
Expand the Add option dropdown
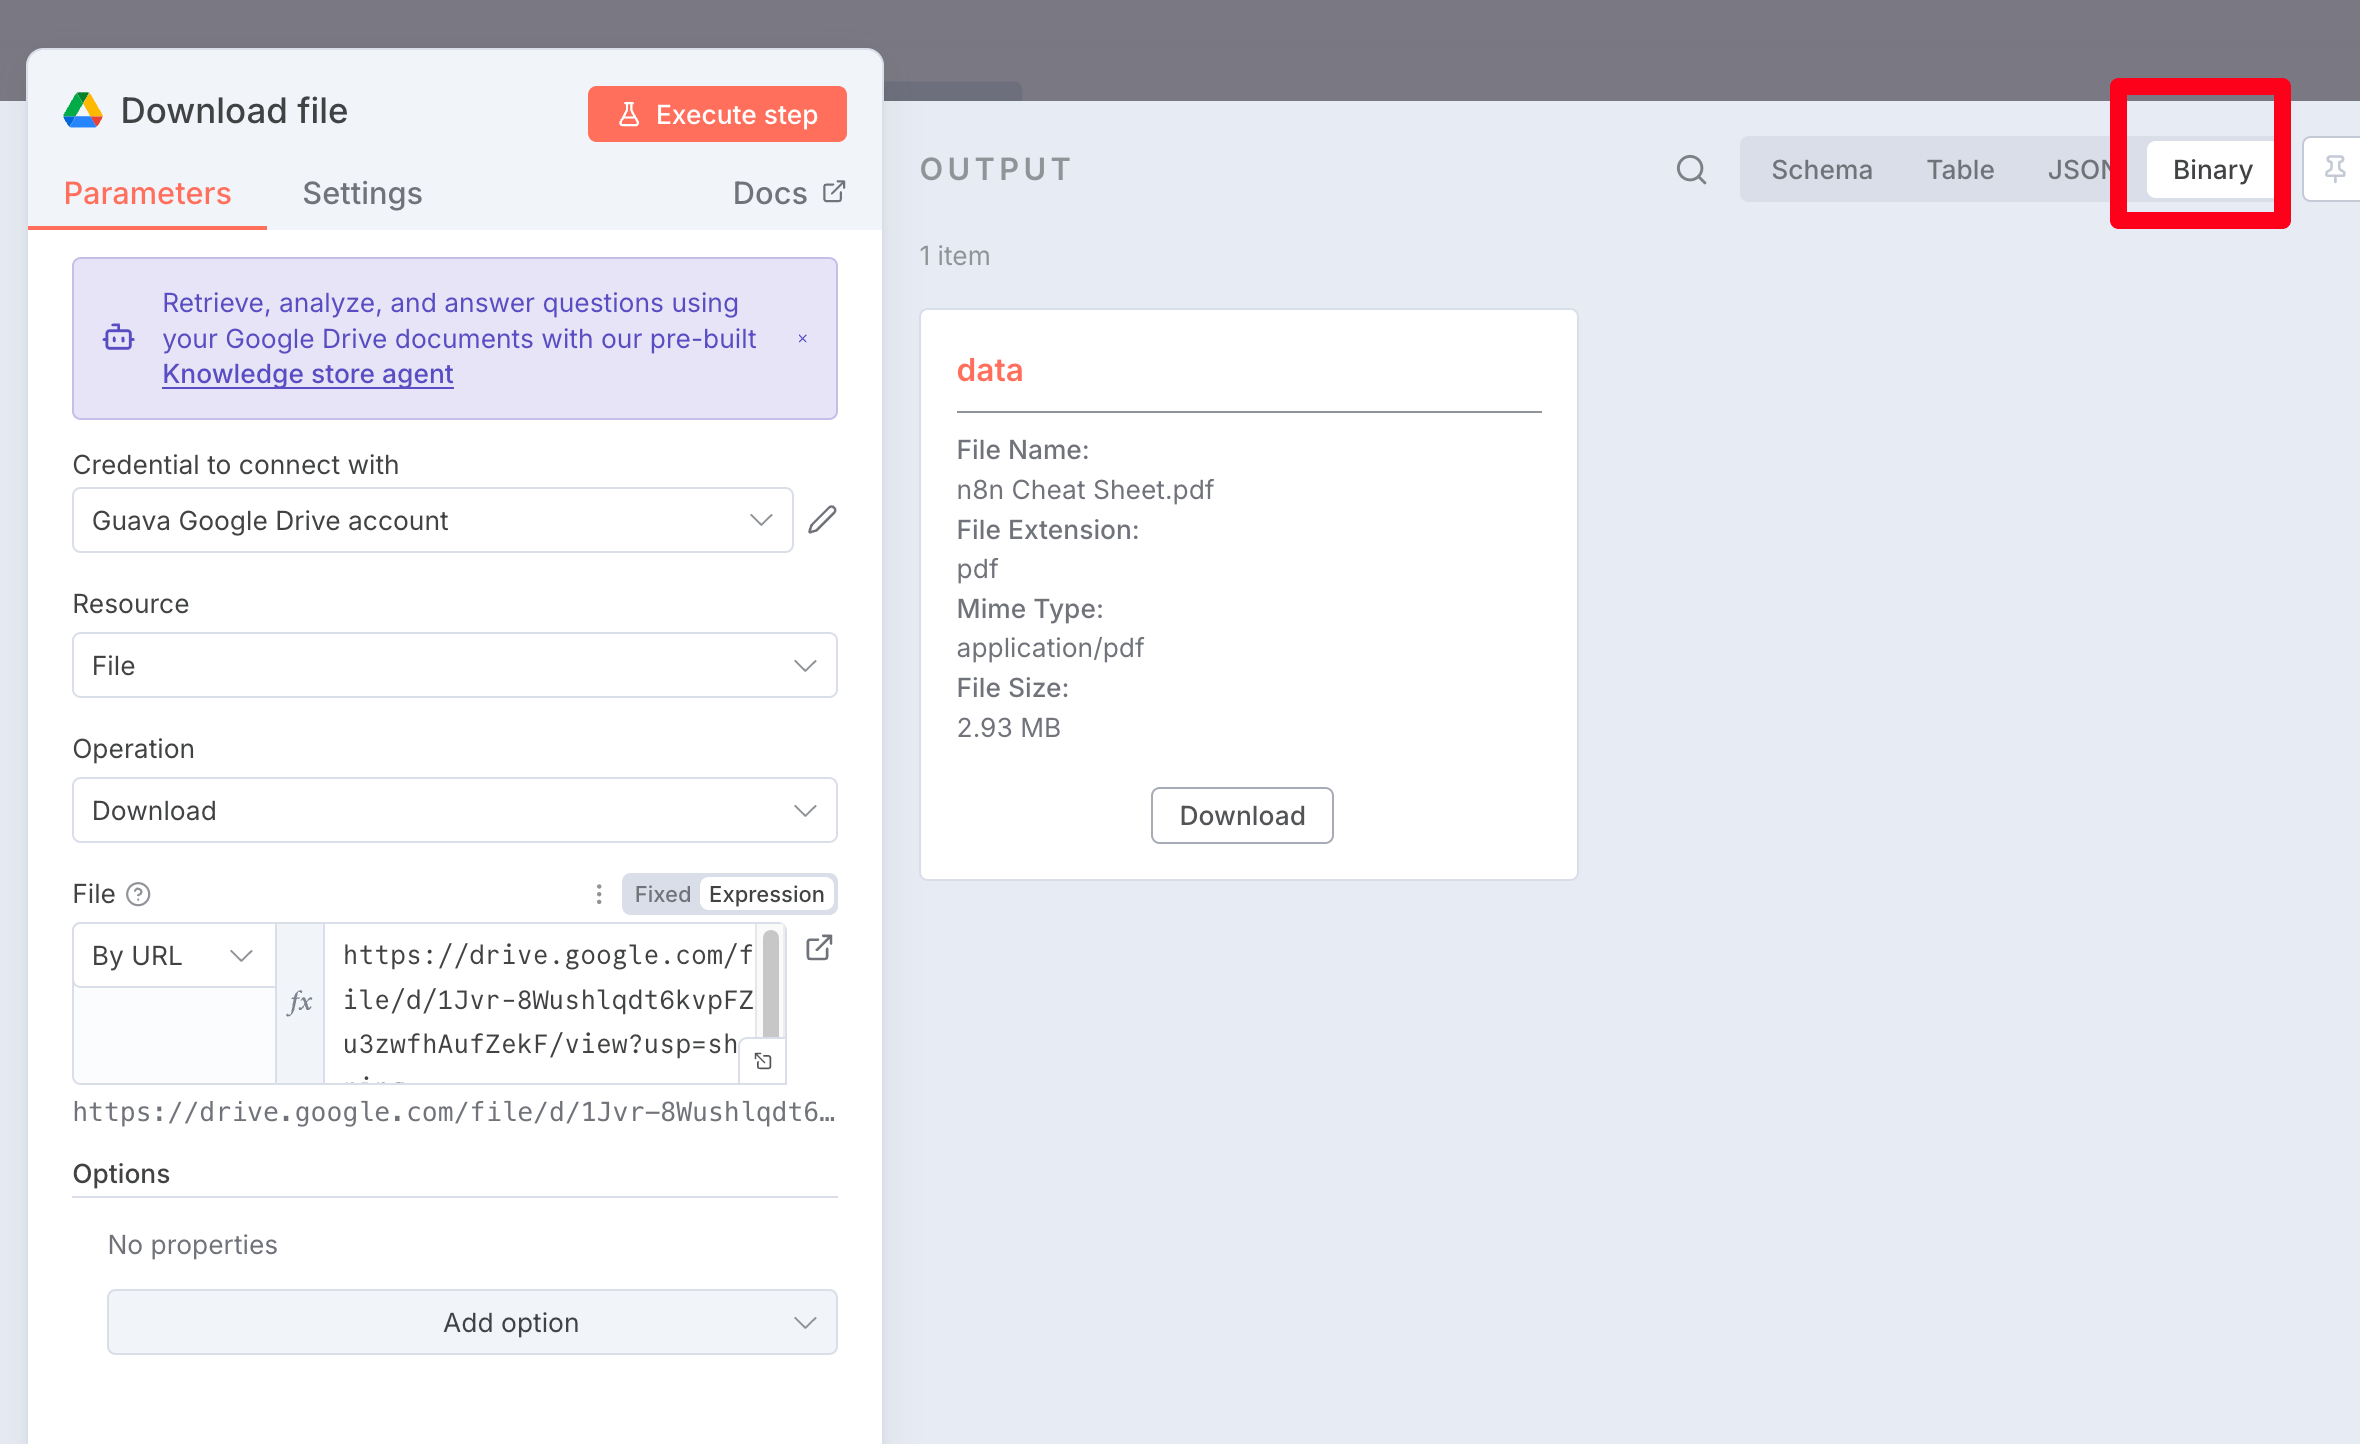[472, 1322]
